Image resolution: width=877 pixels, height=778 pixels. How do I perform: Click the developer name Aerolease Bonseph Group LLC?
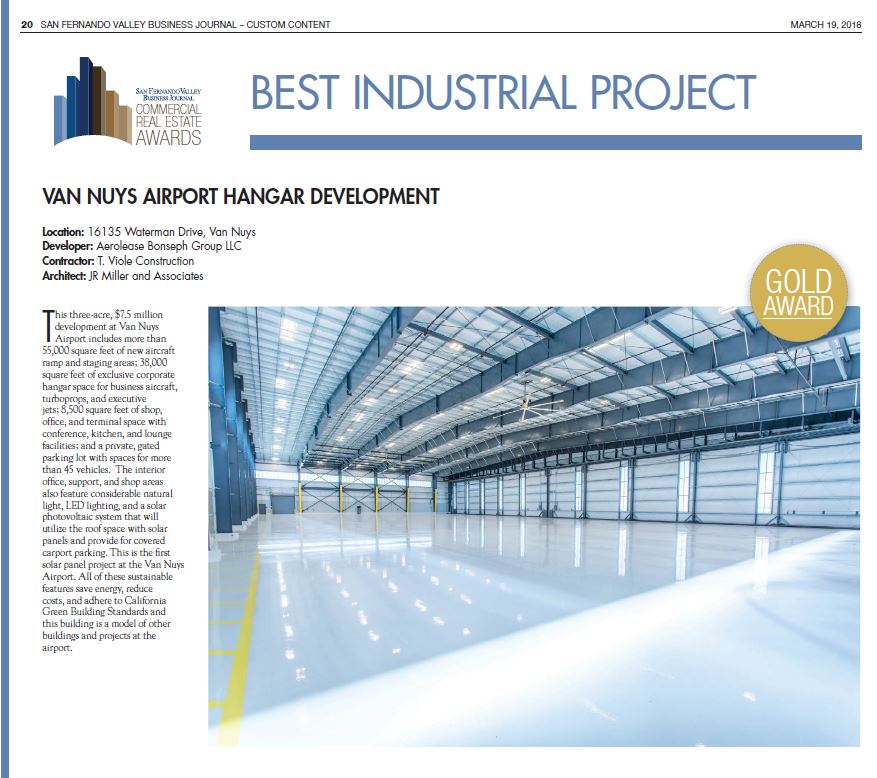[168, 246]
